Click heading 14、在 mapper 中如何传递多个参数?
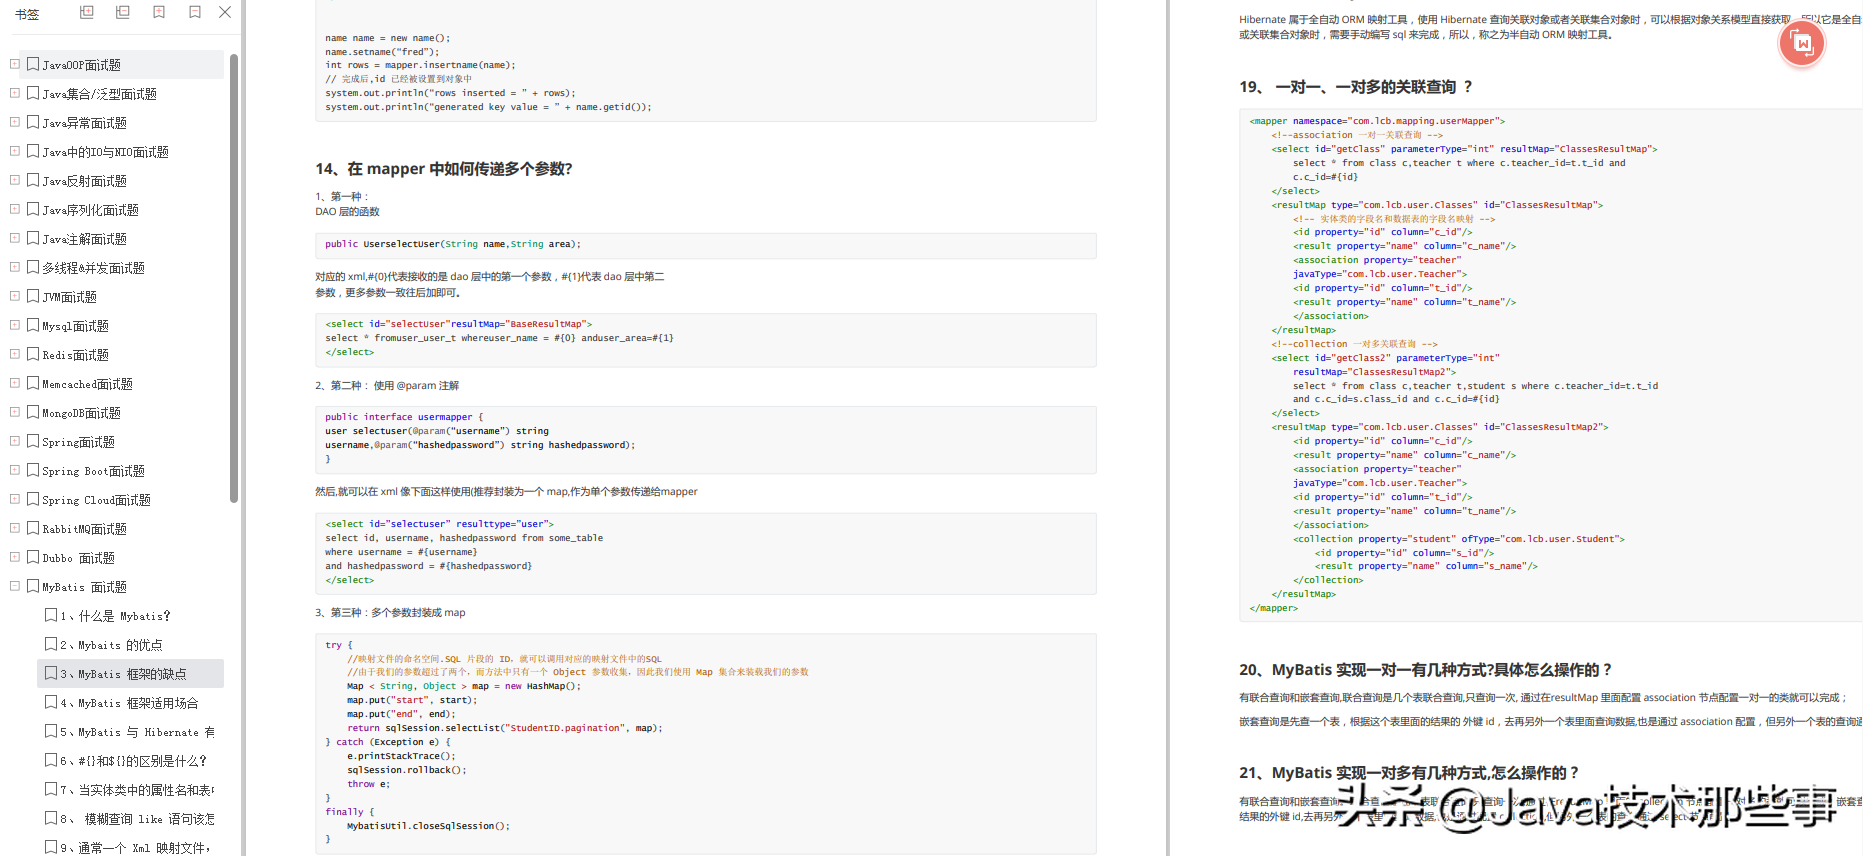The width and height of the screenshot is (1863, 856). [x=444, y=169]
